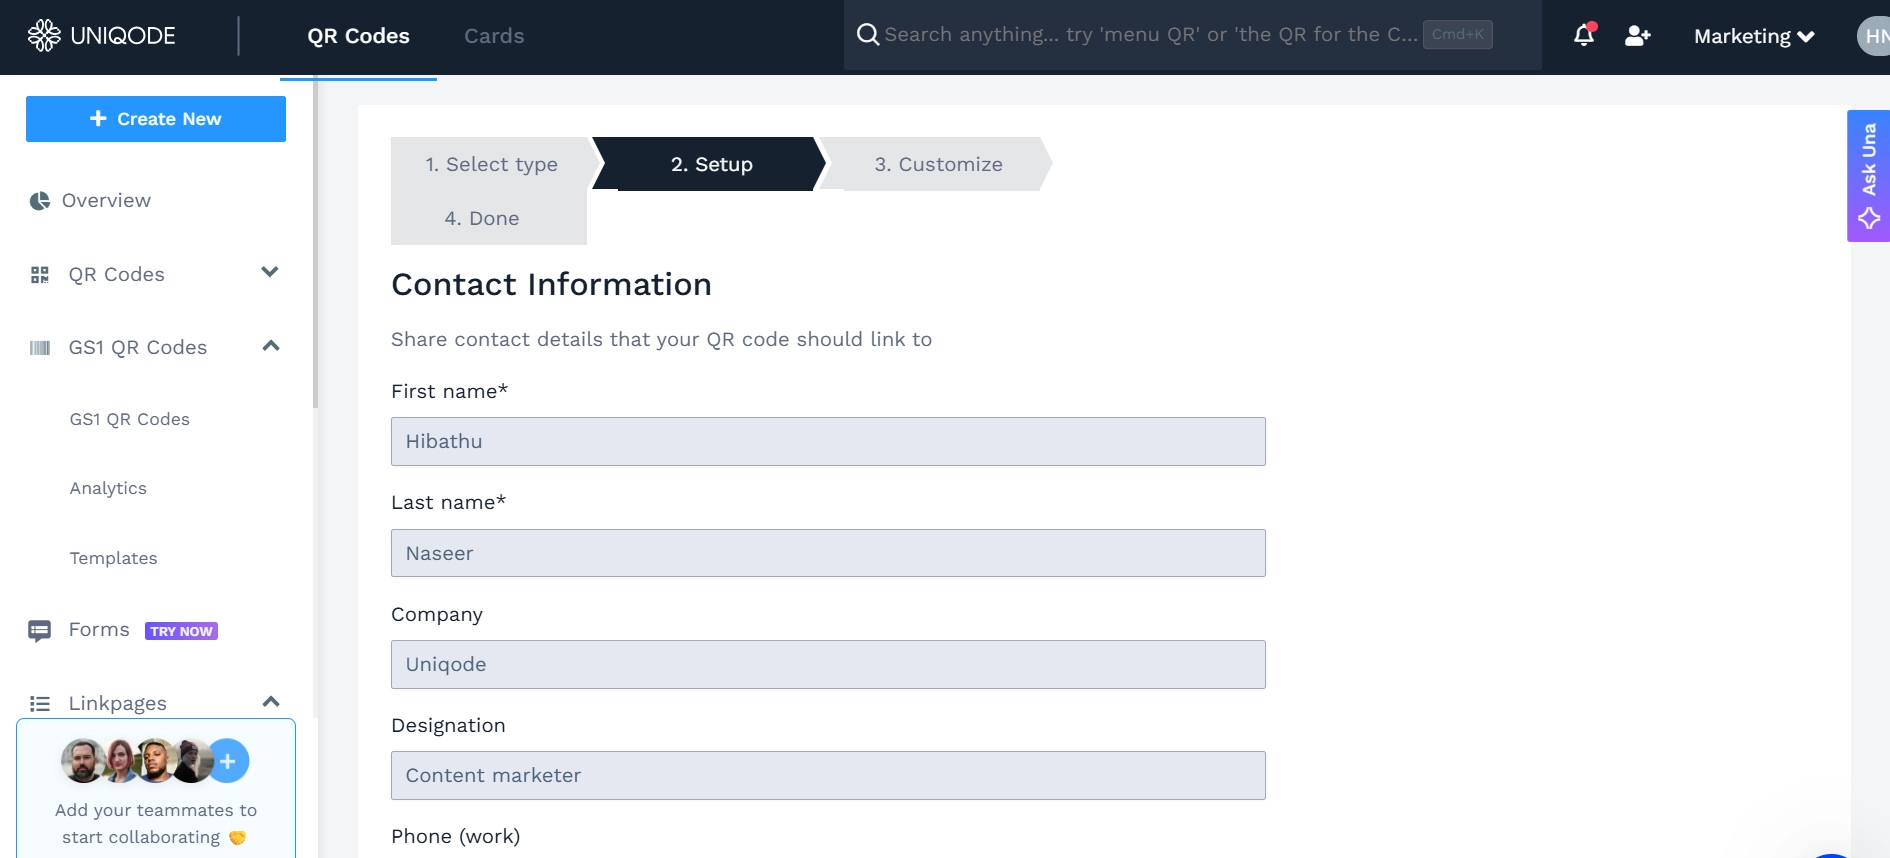Expand the sidebar QR Codes section chevron
Image resolution: width=1890 pixels, height=858 pixels.
point(270,272)
